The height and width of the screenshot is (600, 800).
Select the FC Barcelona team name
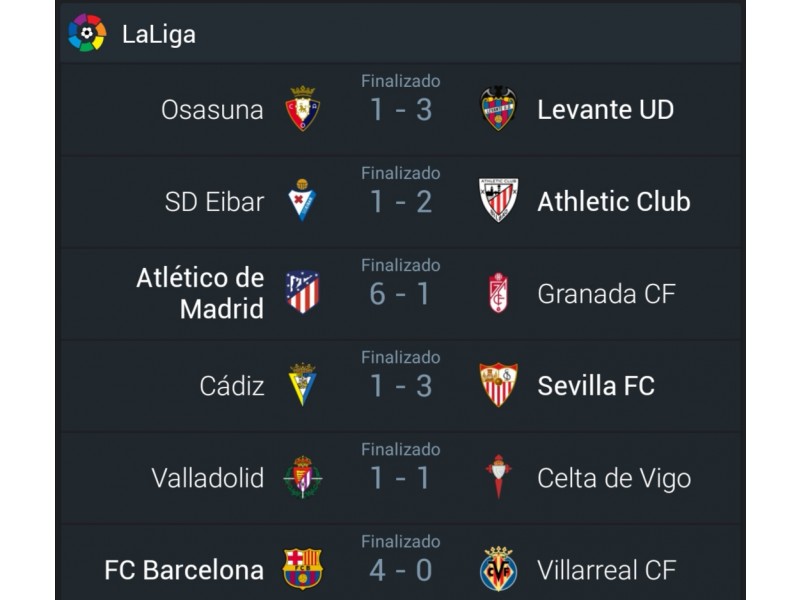coord(184,570)
